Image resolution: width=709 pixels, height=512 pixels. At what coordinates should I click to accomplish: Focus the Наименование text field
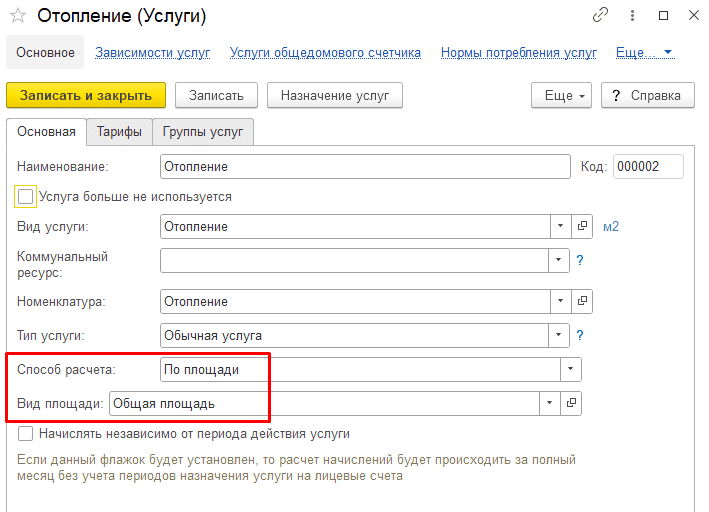click(365, 166)
